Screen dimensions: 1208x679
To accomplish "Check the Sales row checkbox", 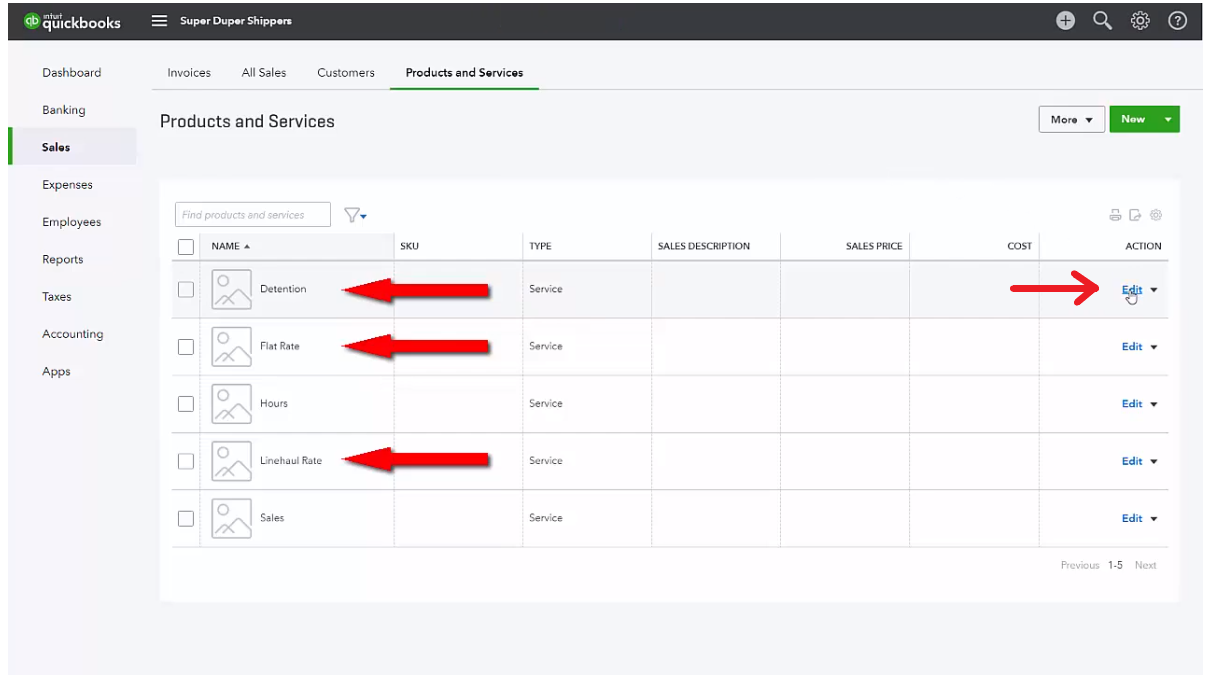I will click(186, 518).
